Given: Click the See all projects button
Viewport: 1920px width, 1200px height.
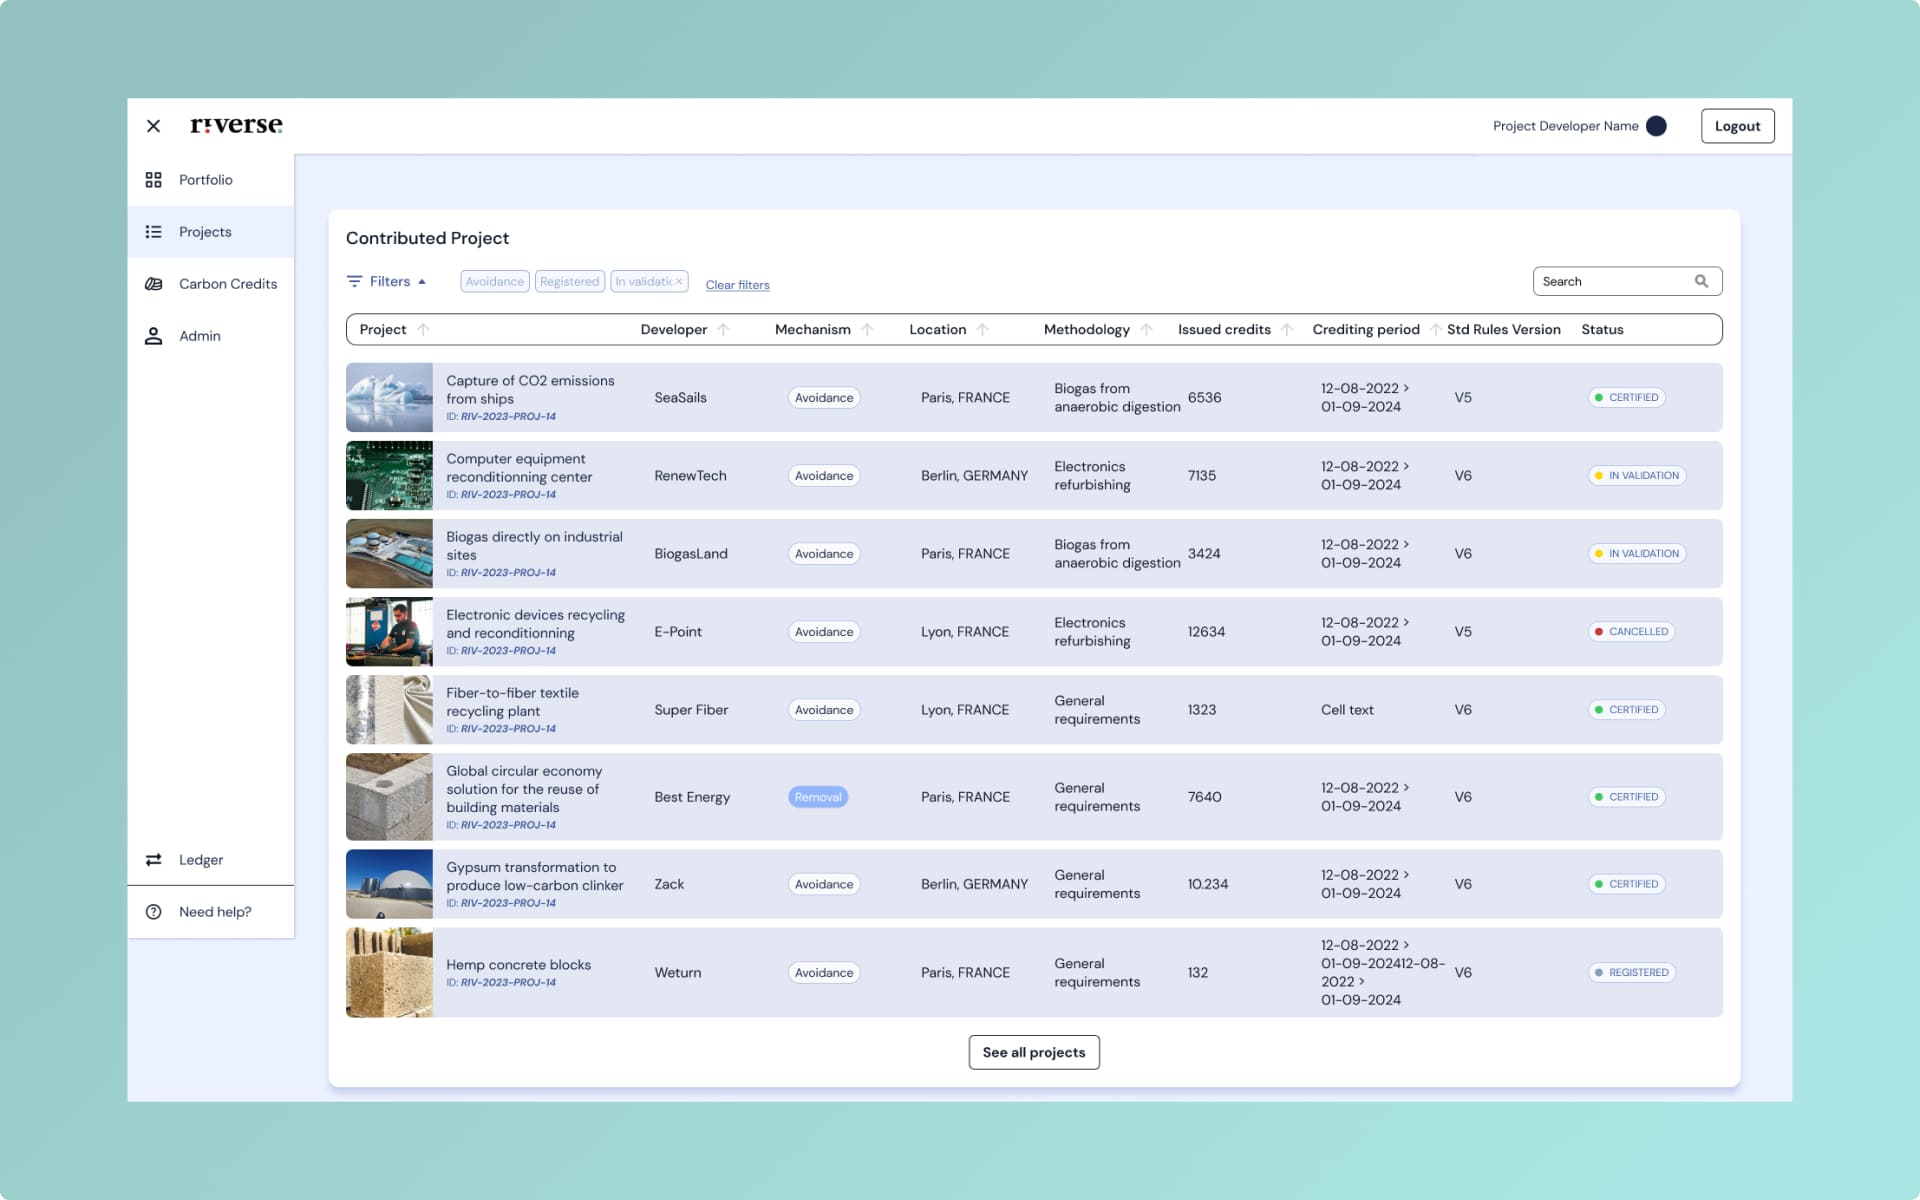Looking at the screenshot, I should click(x=1033, y=1052).
